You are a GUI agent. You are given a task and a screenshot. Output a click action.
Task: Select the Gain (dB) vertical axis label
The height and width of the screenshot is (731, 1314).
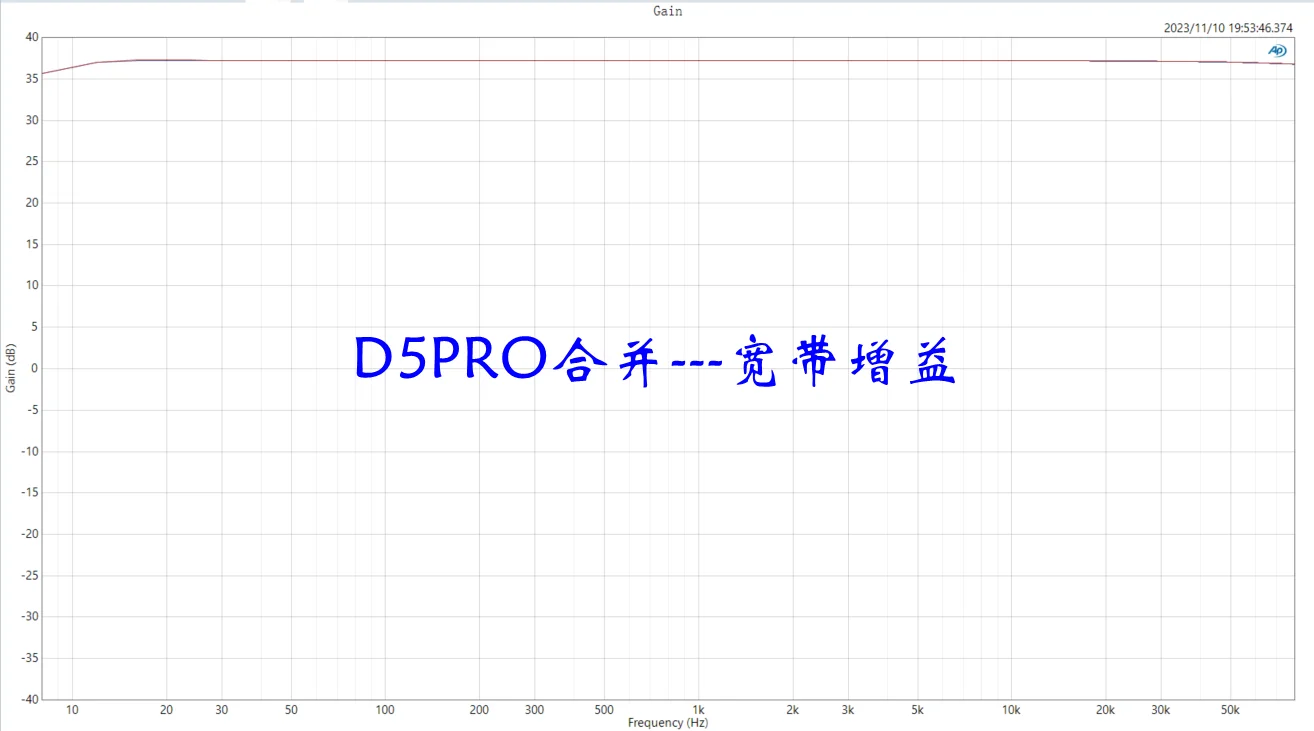coord(11,368)
